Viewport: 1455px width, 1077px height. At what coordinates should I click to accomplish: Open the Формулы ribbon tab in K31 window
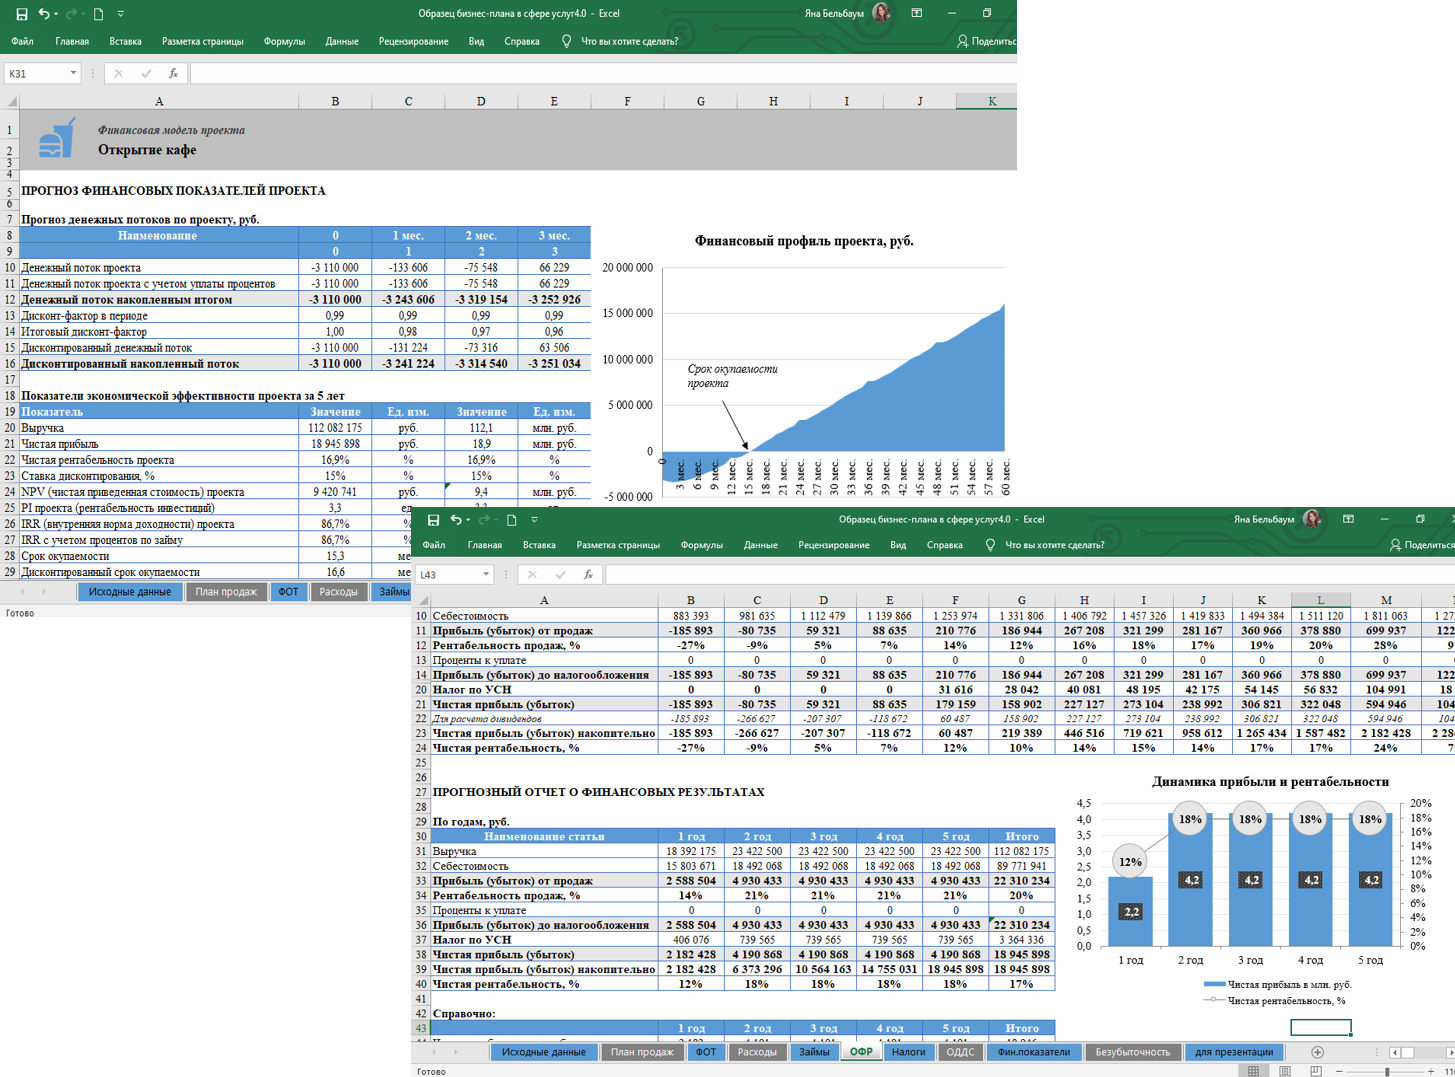point(284,42)
